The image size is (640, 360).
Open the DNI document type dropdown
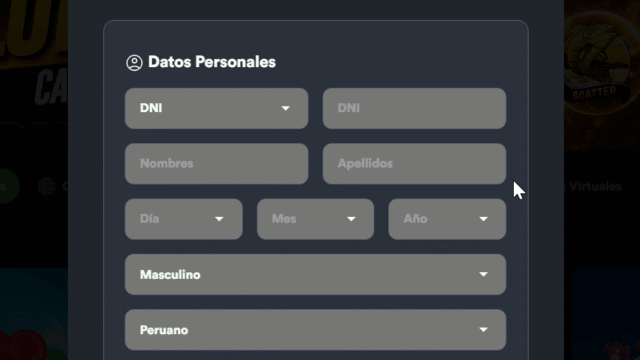pos(216,108)
